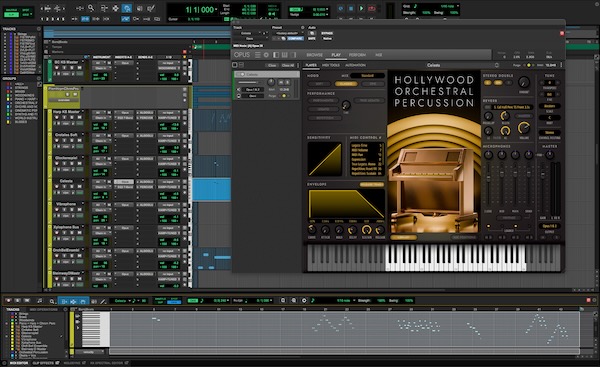Click the Close All button in Opus

pyautogui.click(x=288, y=65)
